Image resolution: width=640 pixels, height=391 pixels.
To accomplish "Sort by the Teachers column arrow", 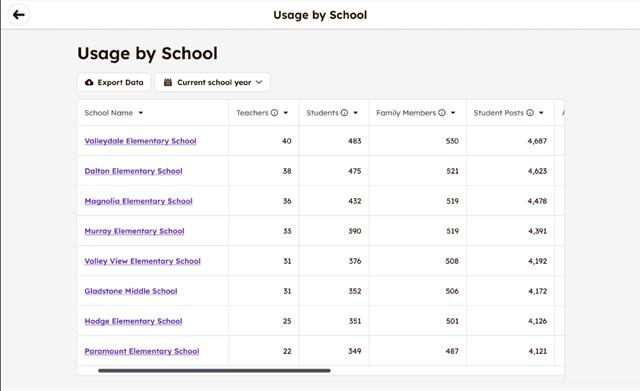I will (x=286, y=113).
